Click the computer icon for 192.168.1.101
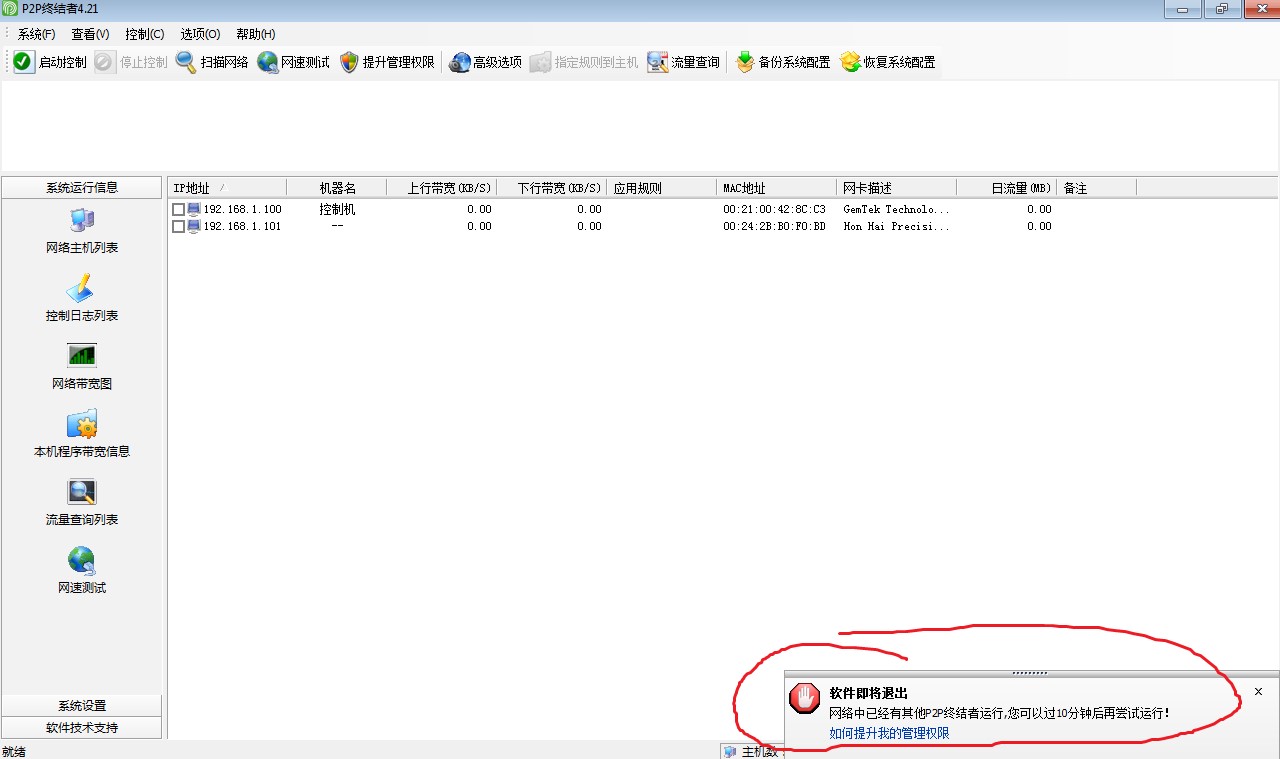The height and width of the screenshot is (759, 1280). (194, 226)
